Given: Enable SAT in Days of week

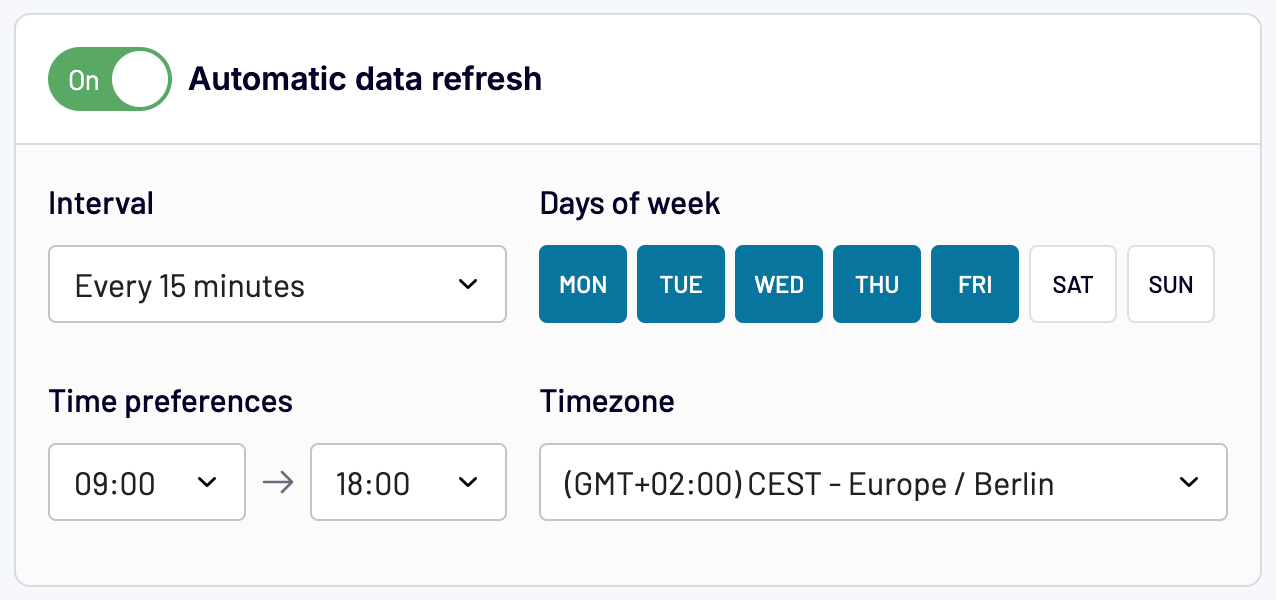Looking at the screenshot, I should 1073,285.
